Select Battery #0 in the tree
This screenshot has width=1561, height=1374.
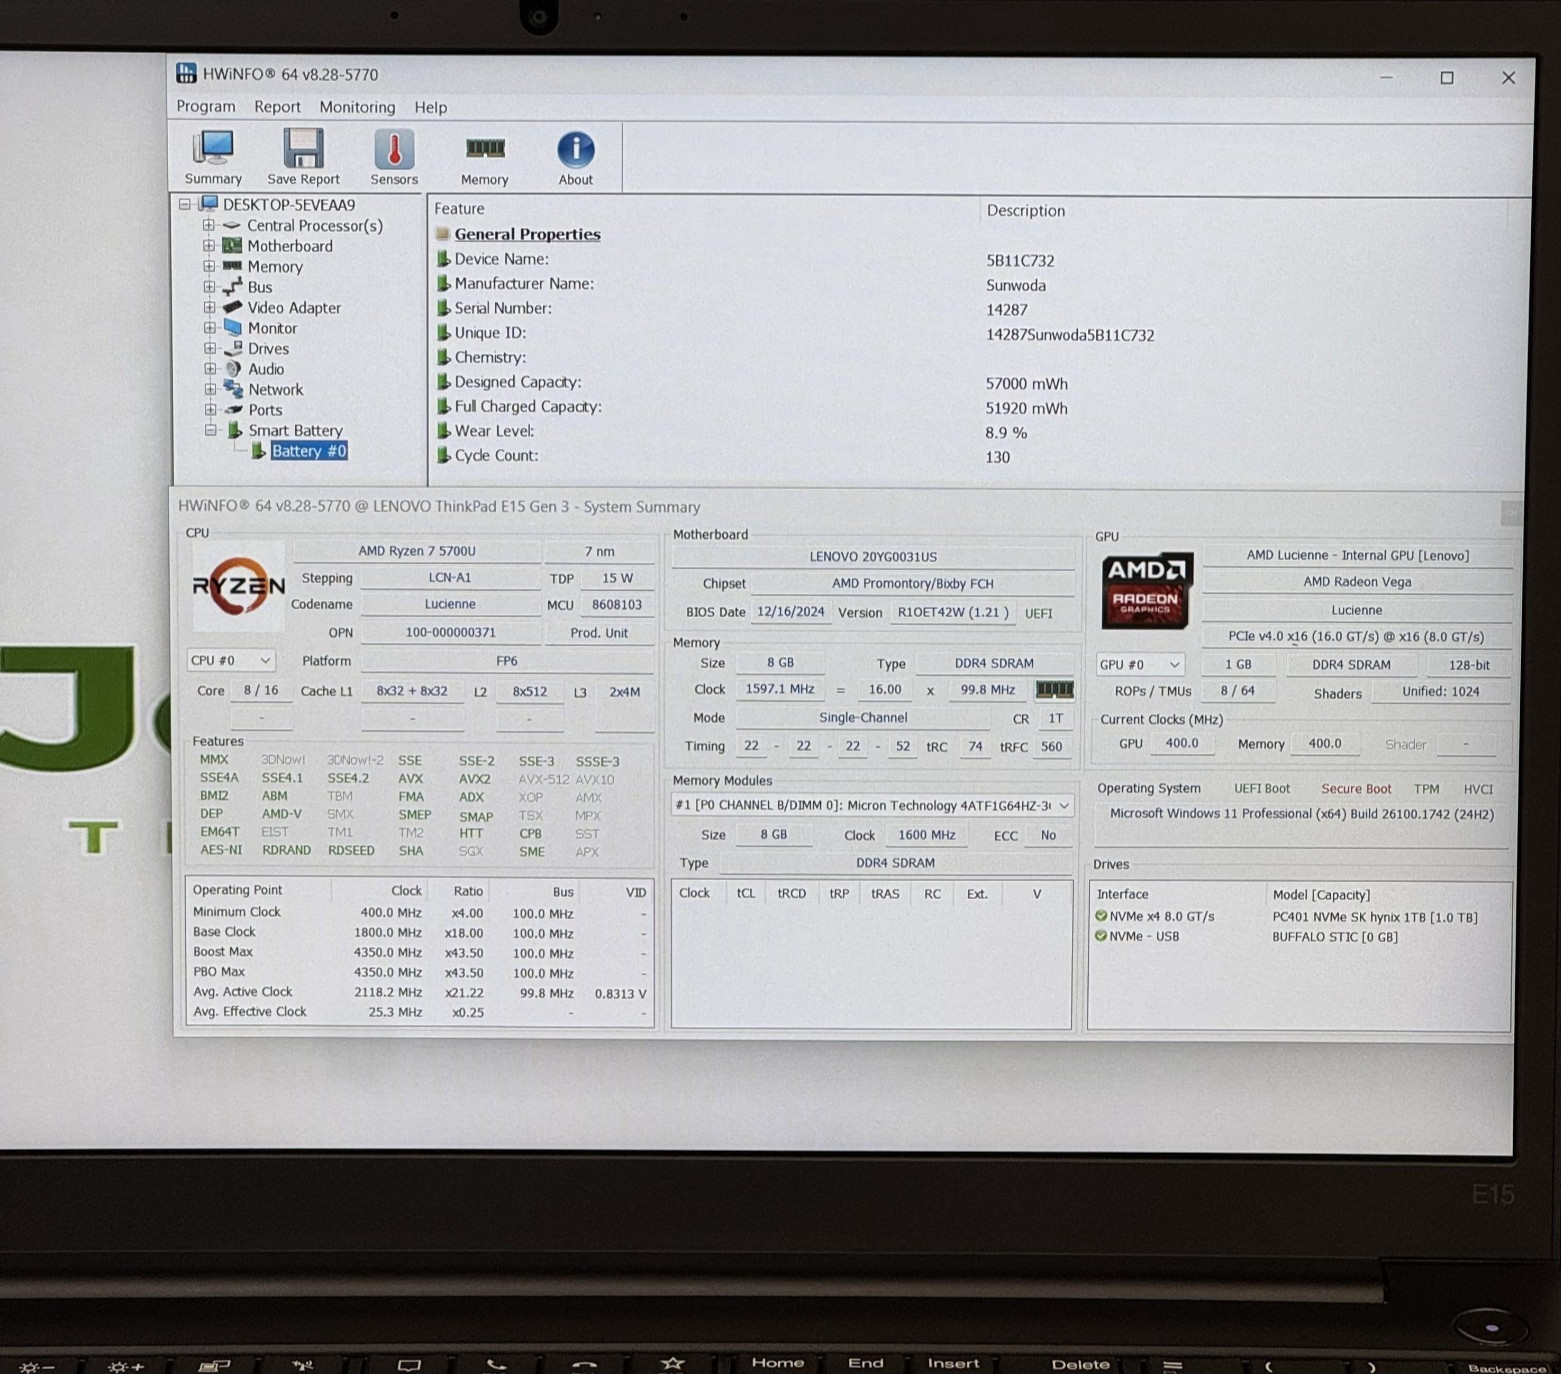[x=309, y=451]
